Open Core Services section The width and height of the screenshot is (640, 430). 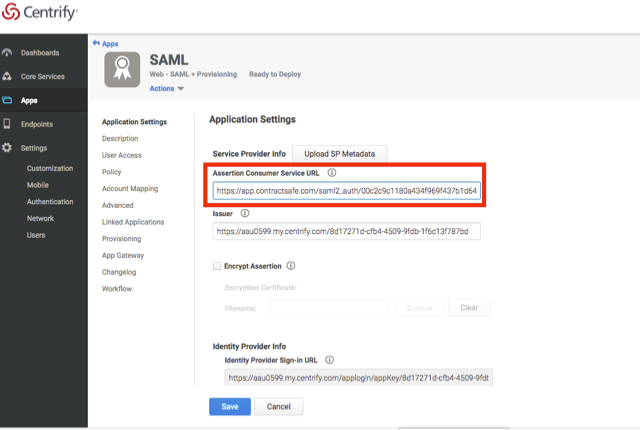coord(42,76)
